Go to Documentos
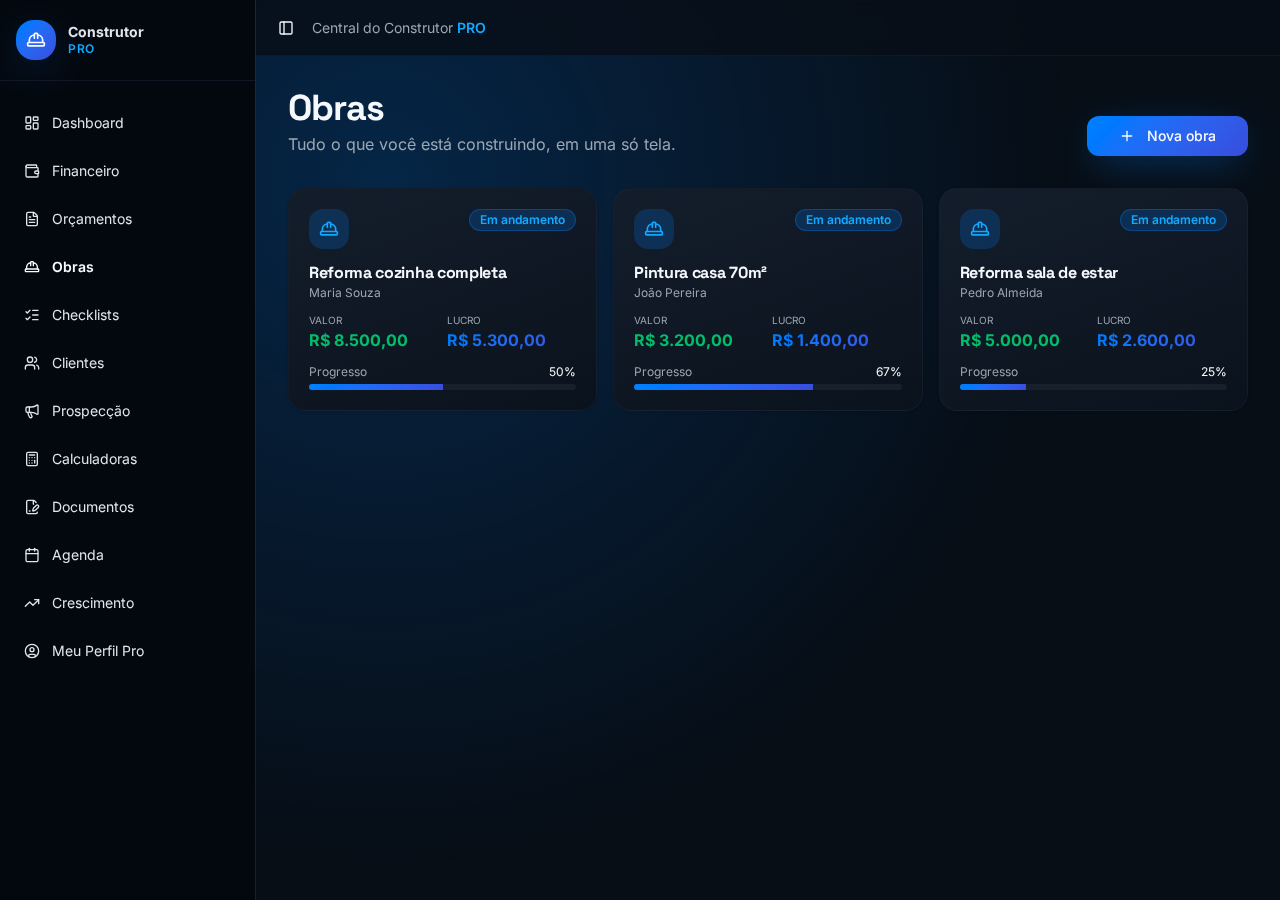This screenshot has height=900, width=1280. 127,507
